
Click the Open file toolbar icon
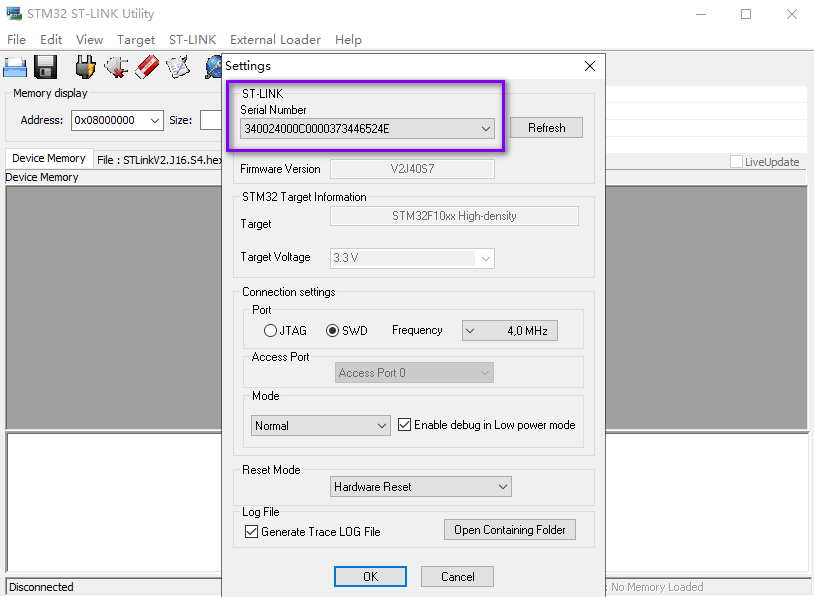(15, 67)
